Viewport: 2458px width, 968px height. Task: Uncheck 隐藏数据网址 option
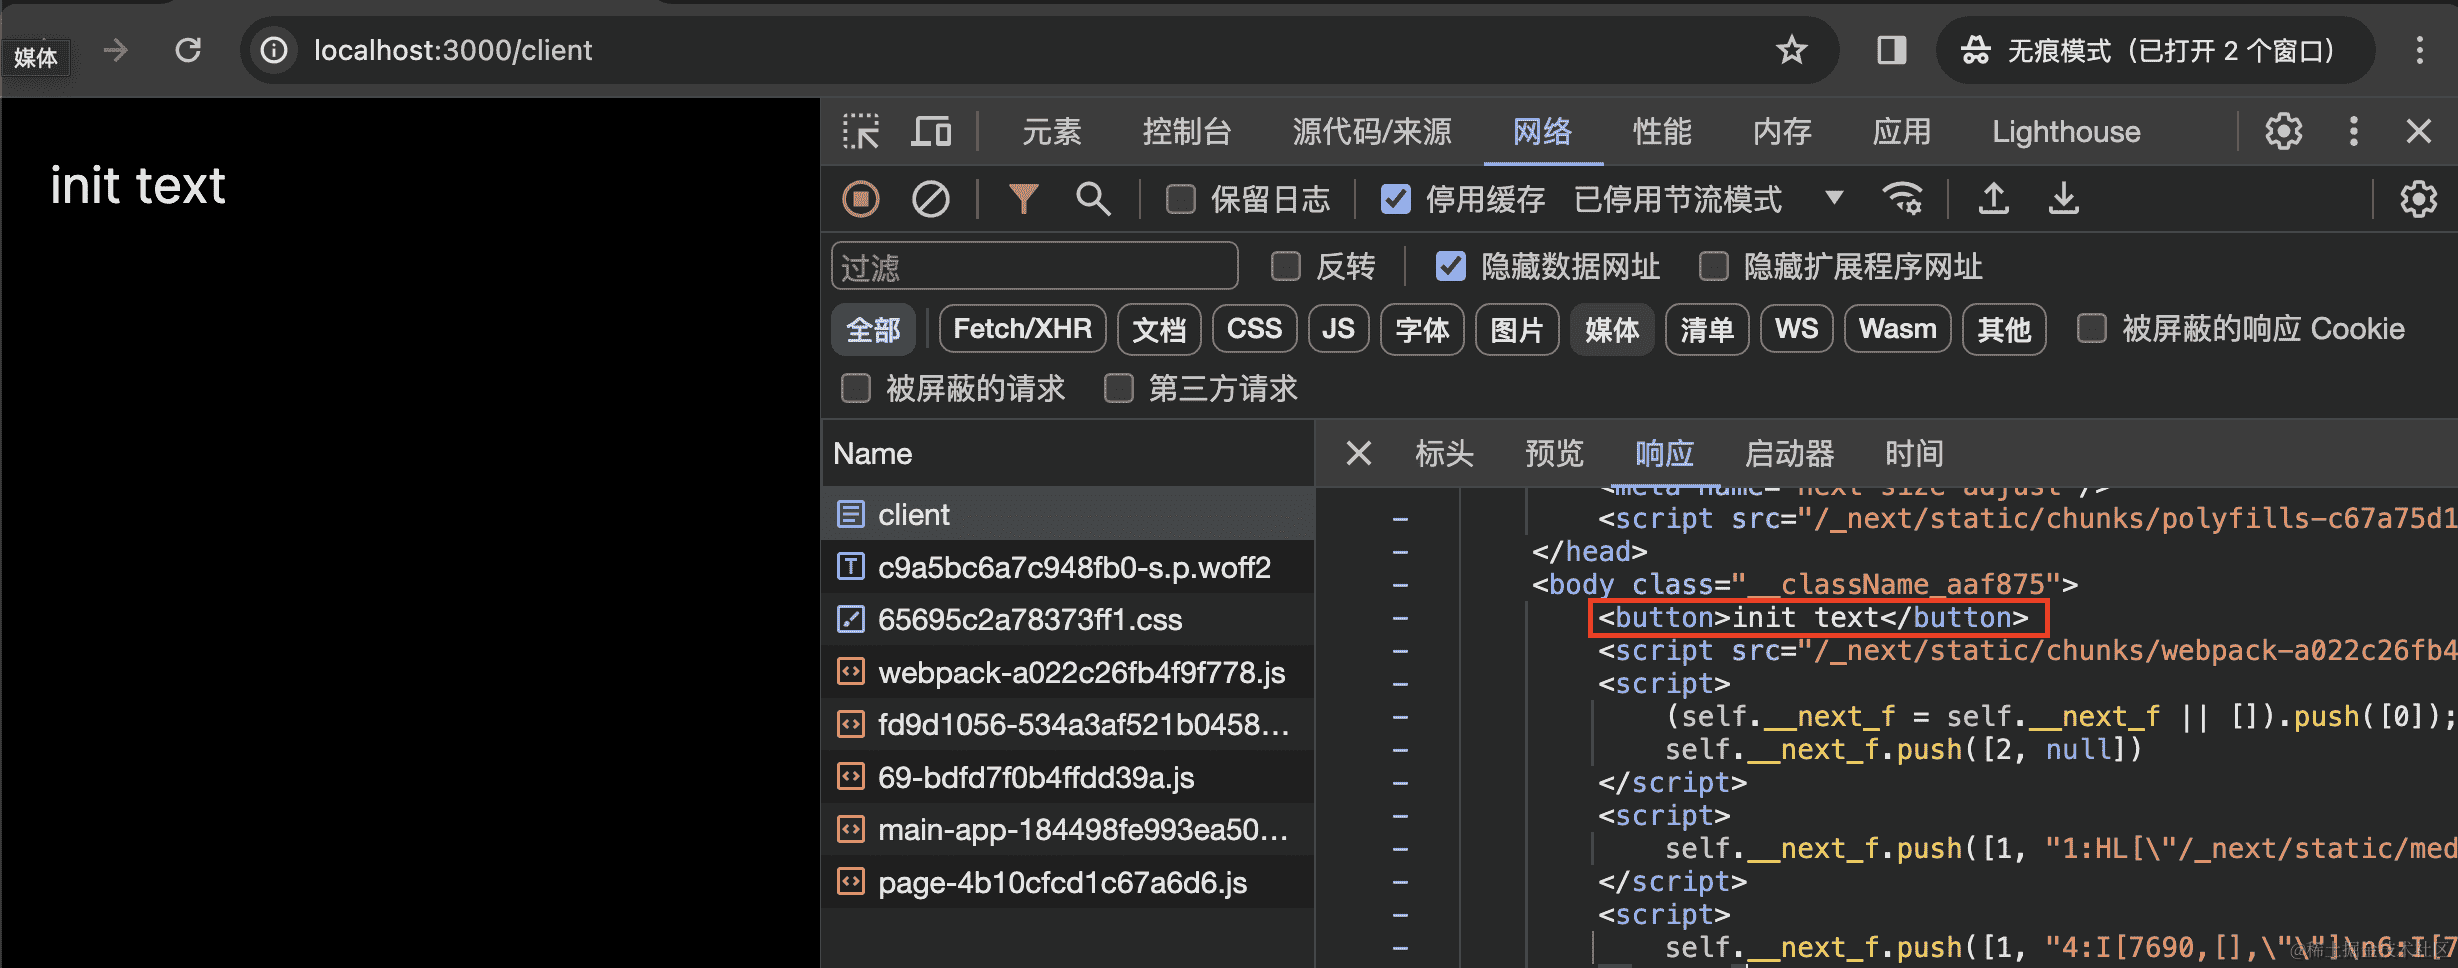click(x=1450, y=266)
